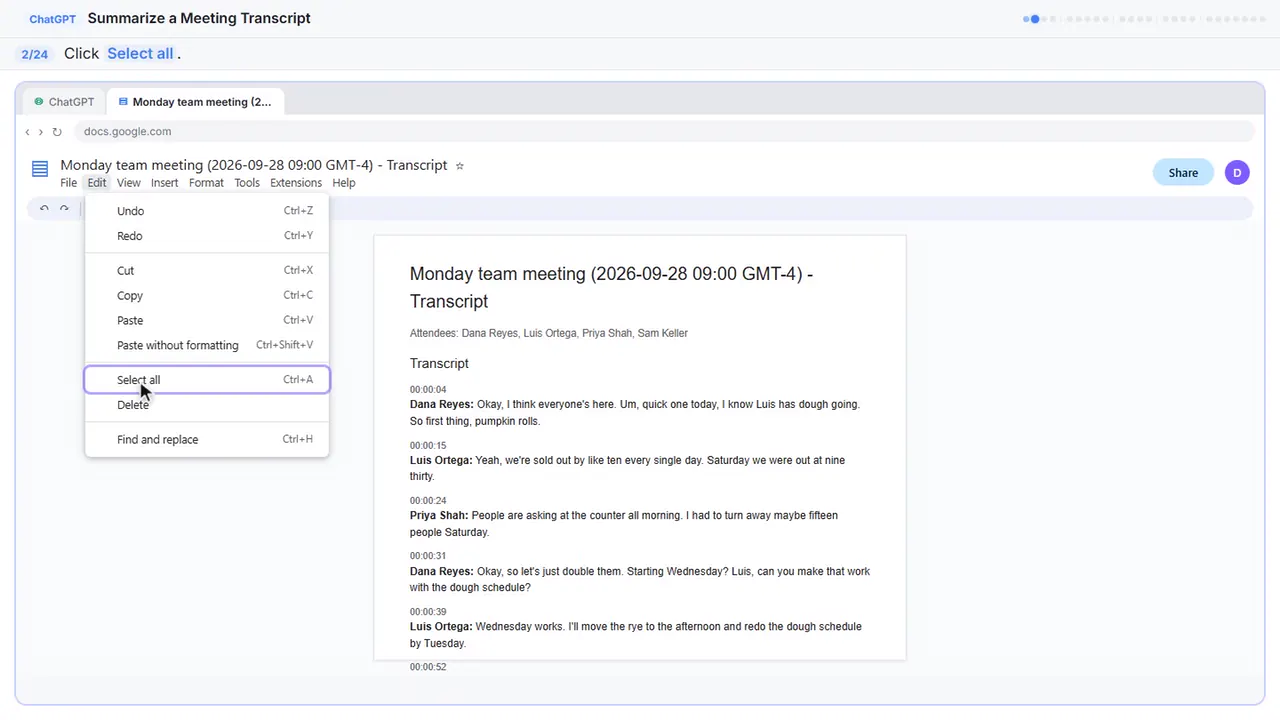Click the Google Docs document icon

(40, 169)
